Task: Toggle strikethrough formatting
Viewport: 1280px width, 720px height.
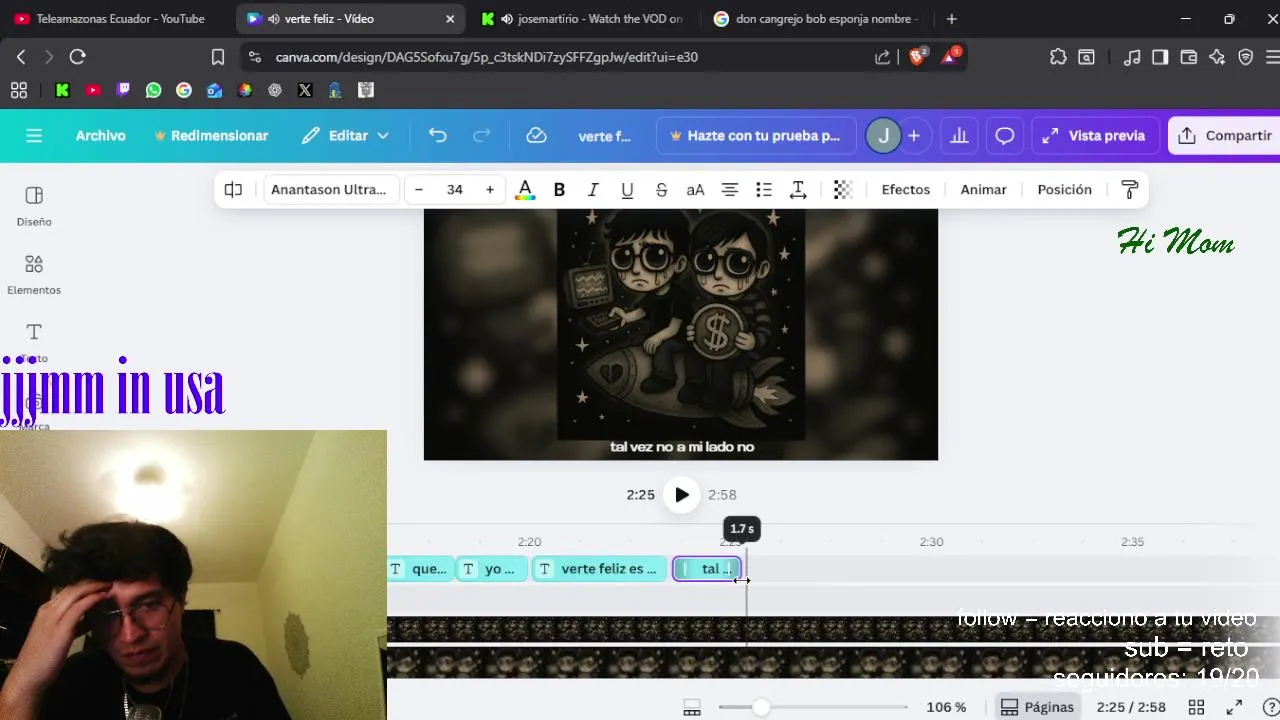Action: point(661,190)
